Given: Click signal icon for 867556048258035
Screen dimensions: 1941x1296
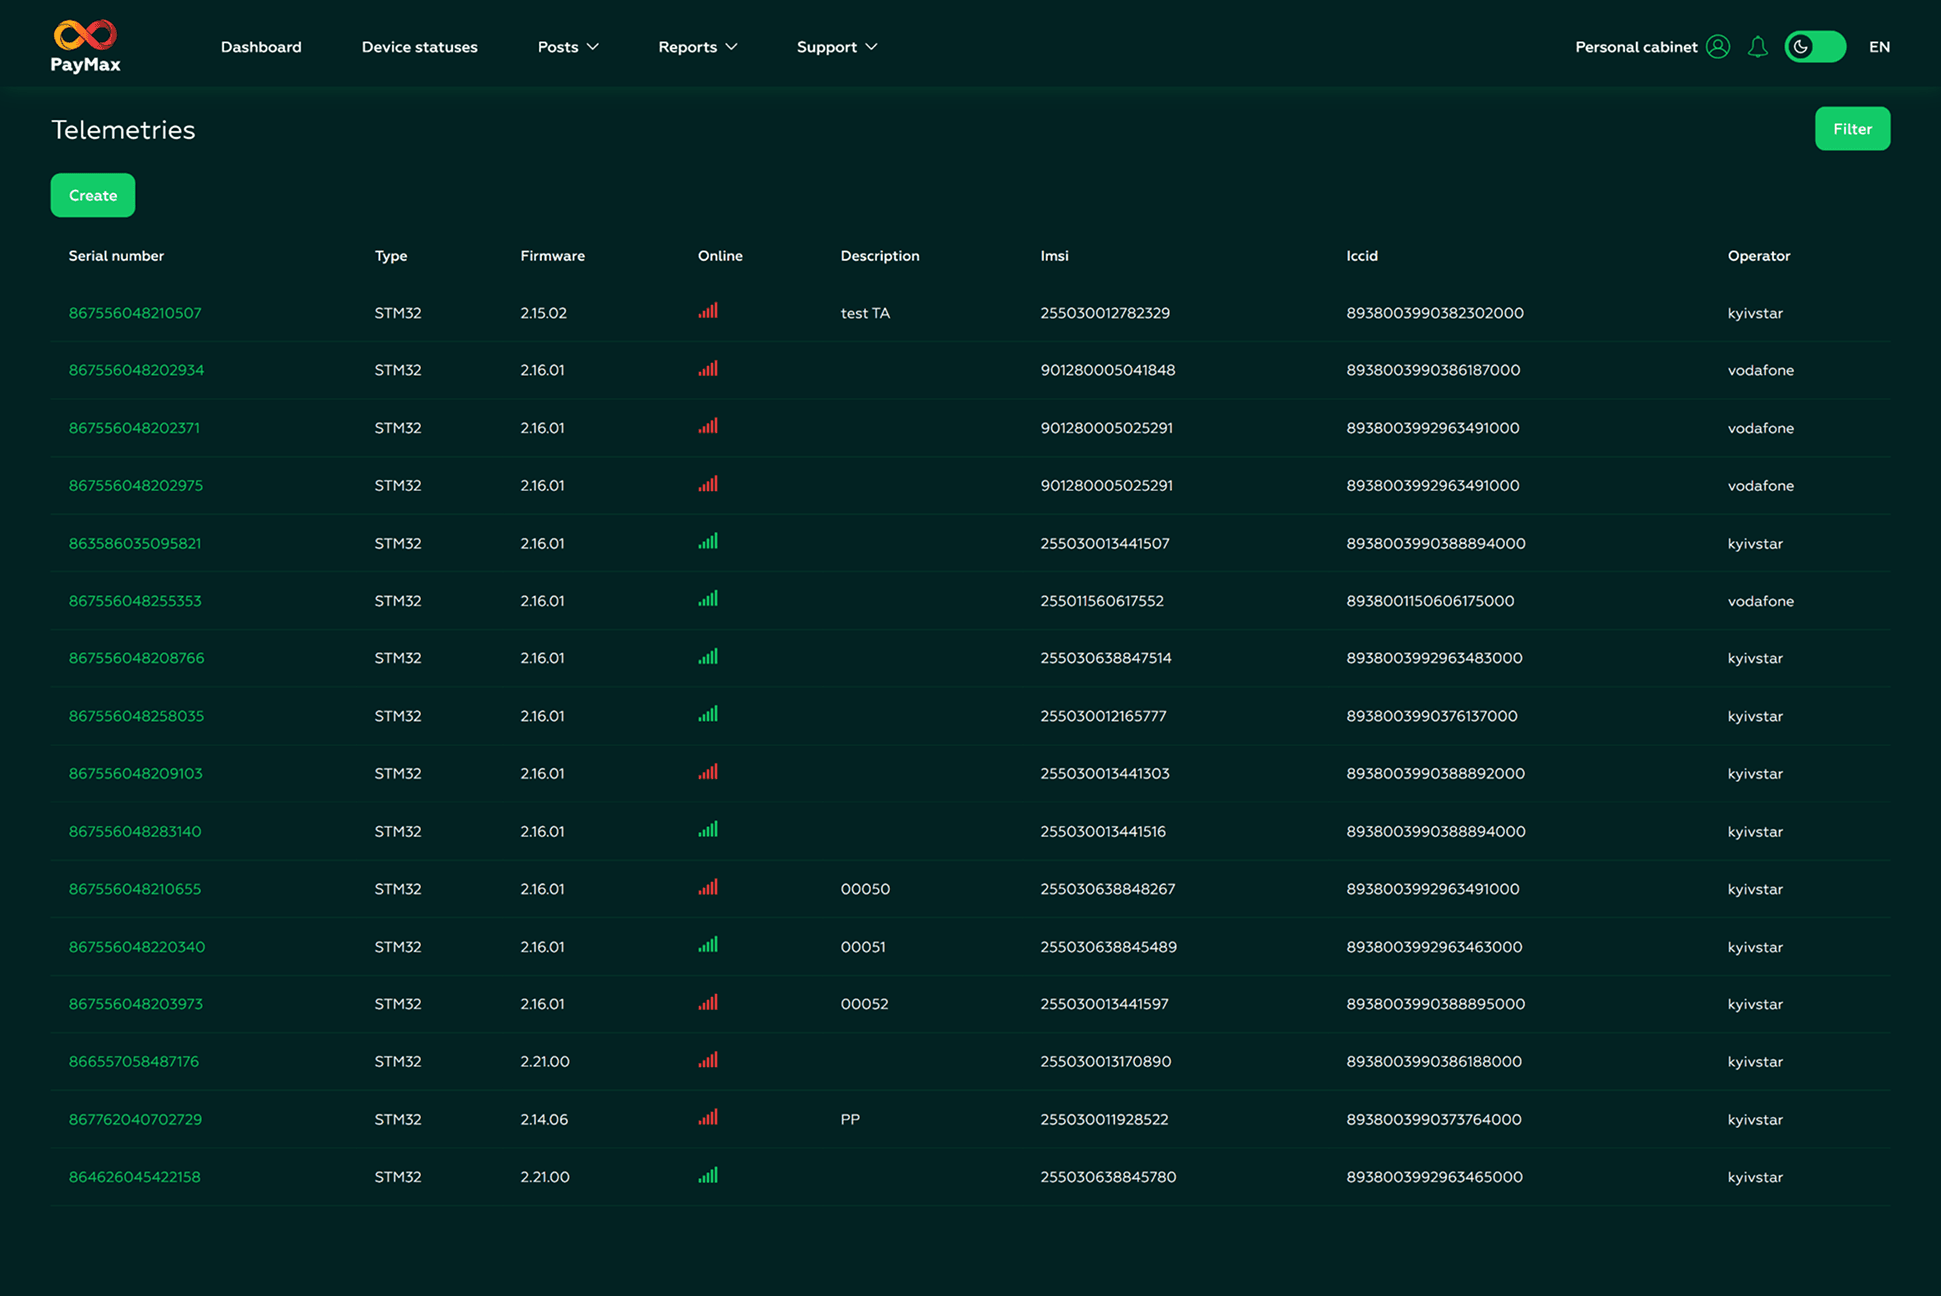Looking at the screenshot, I should [x=708, y=714].
